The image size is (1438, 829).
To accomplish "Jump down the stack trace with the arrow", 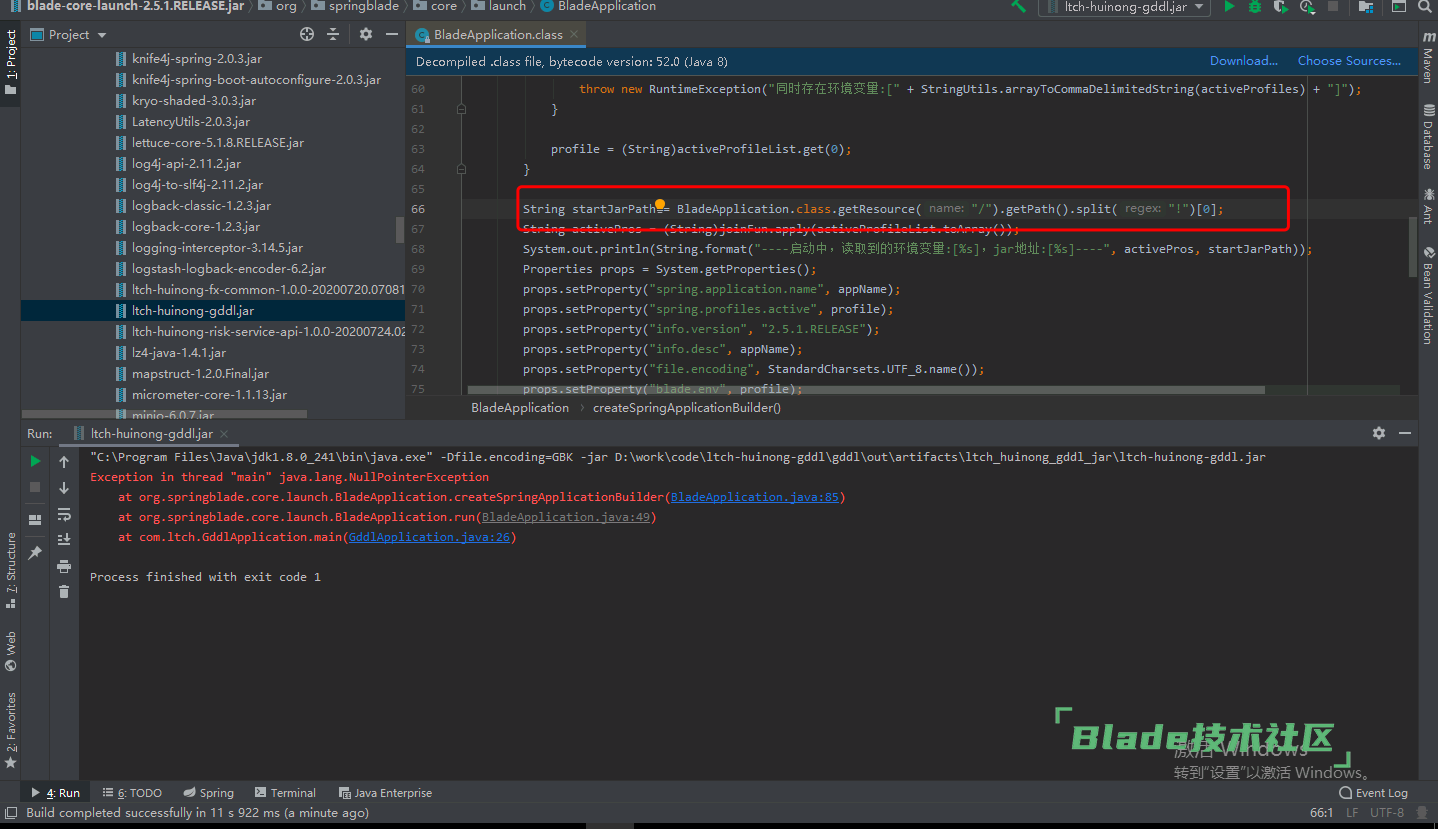I will 64,487.
